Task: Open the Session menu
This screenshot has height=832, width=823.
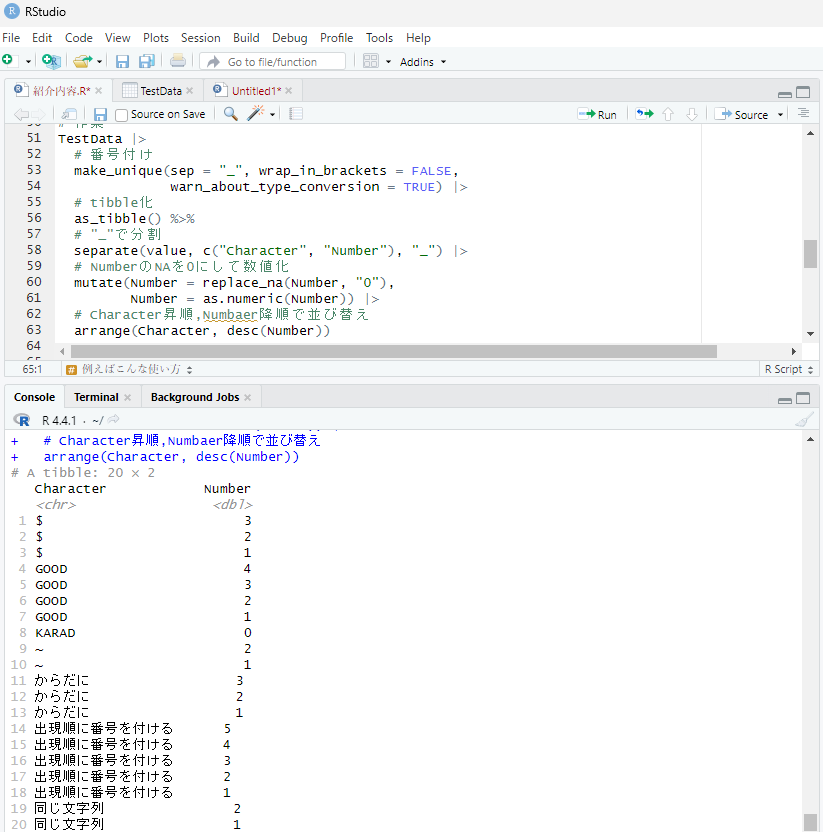Action: [200, 38]
